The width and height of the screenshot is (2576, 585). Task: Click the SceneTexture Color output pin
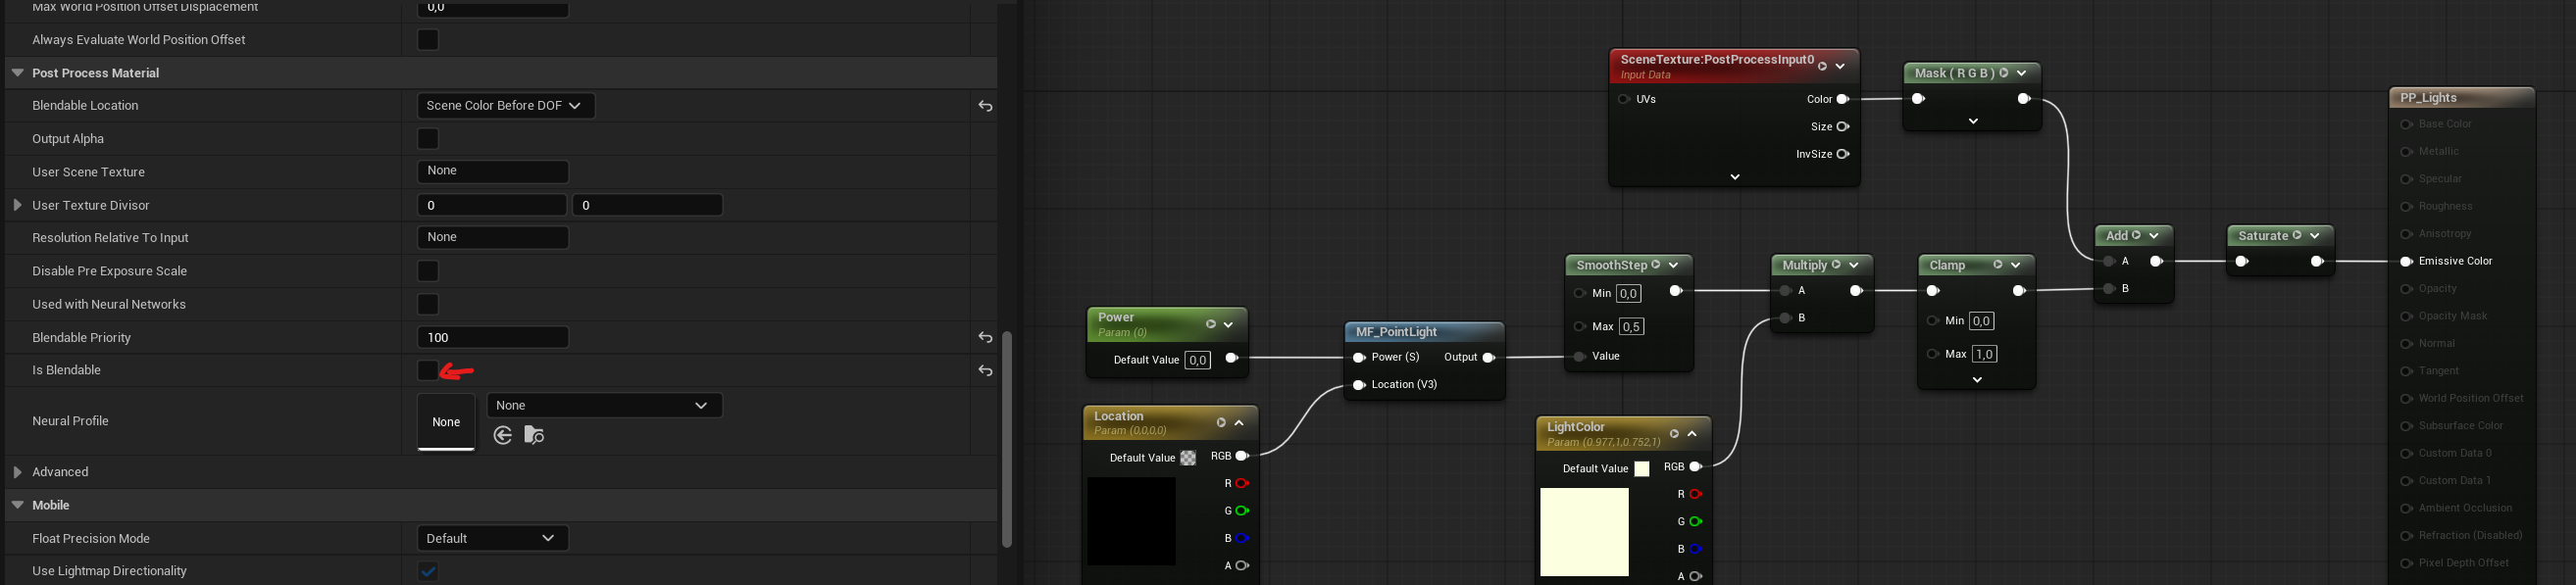pos(1842,99)
